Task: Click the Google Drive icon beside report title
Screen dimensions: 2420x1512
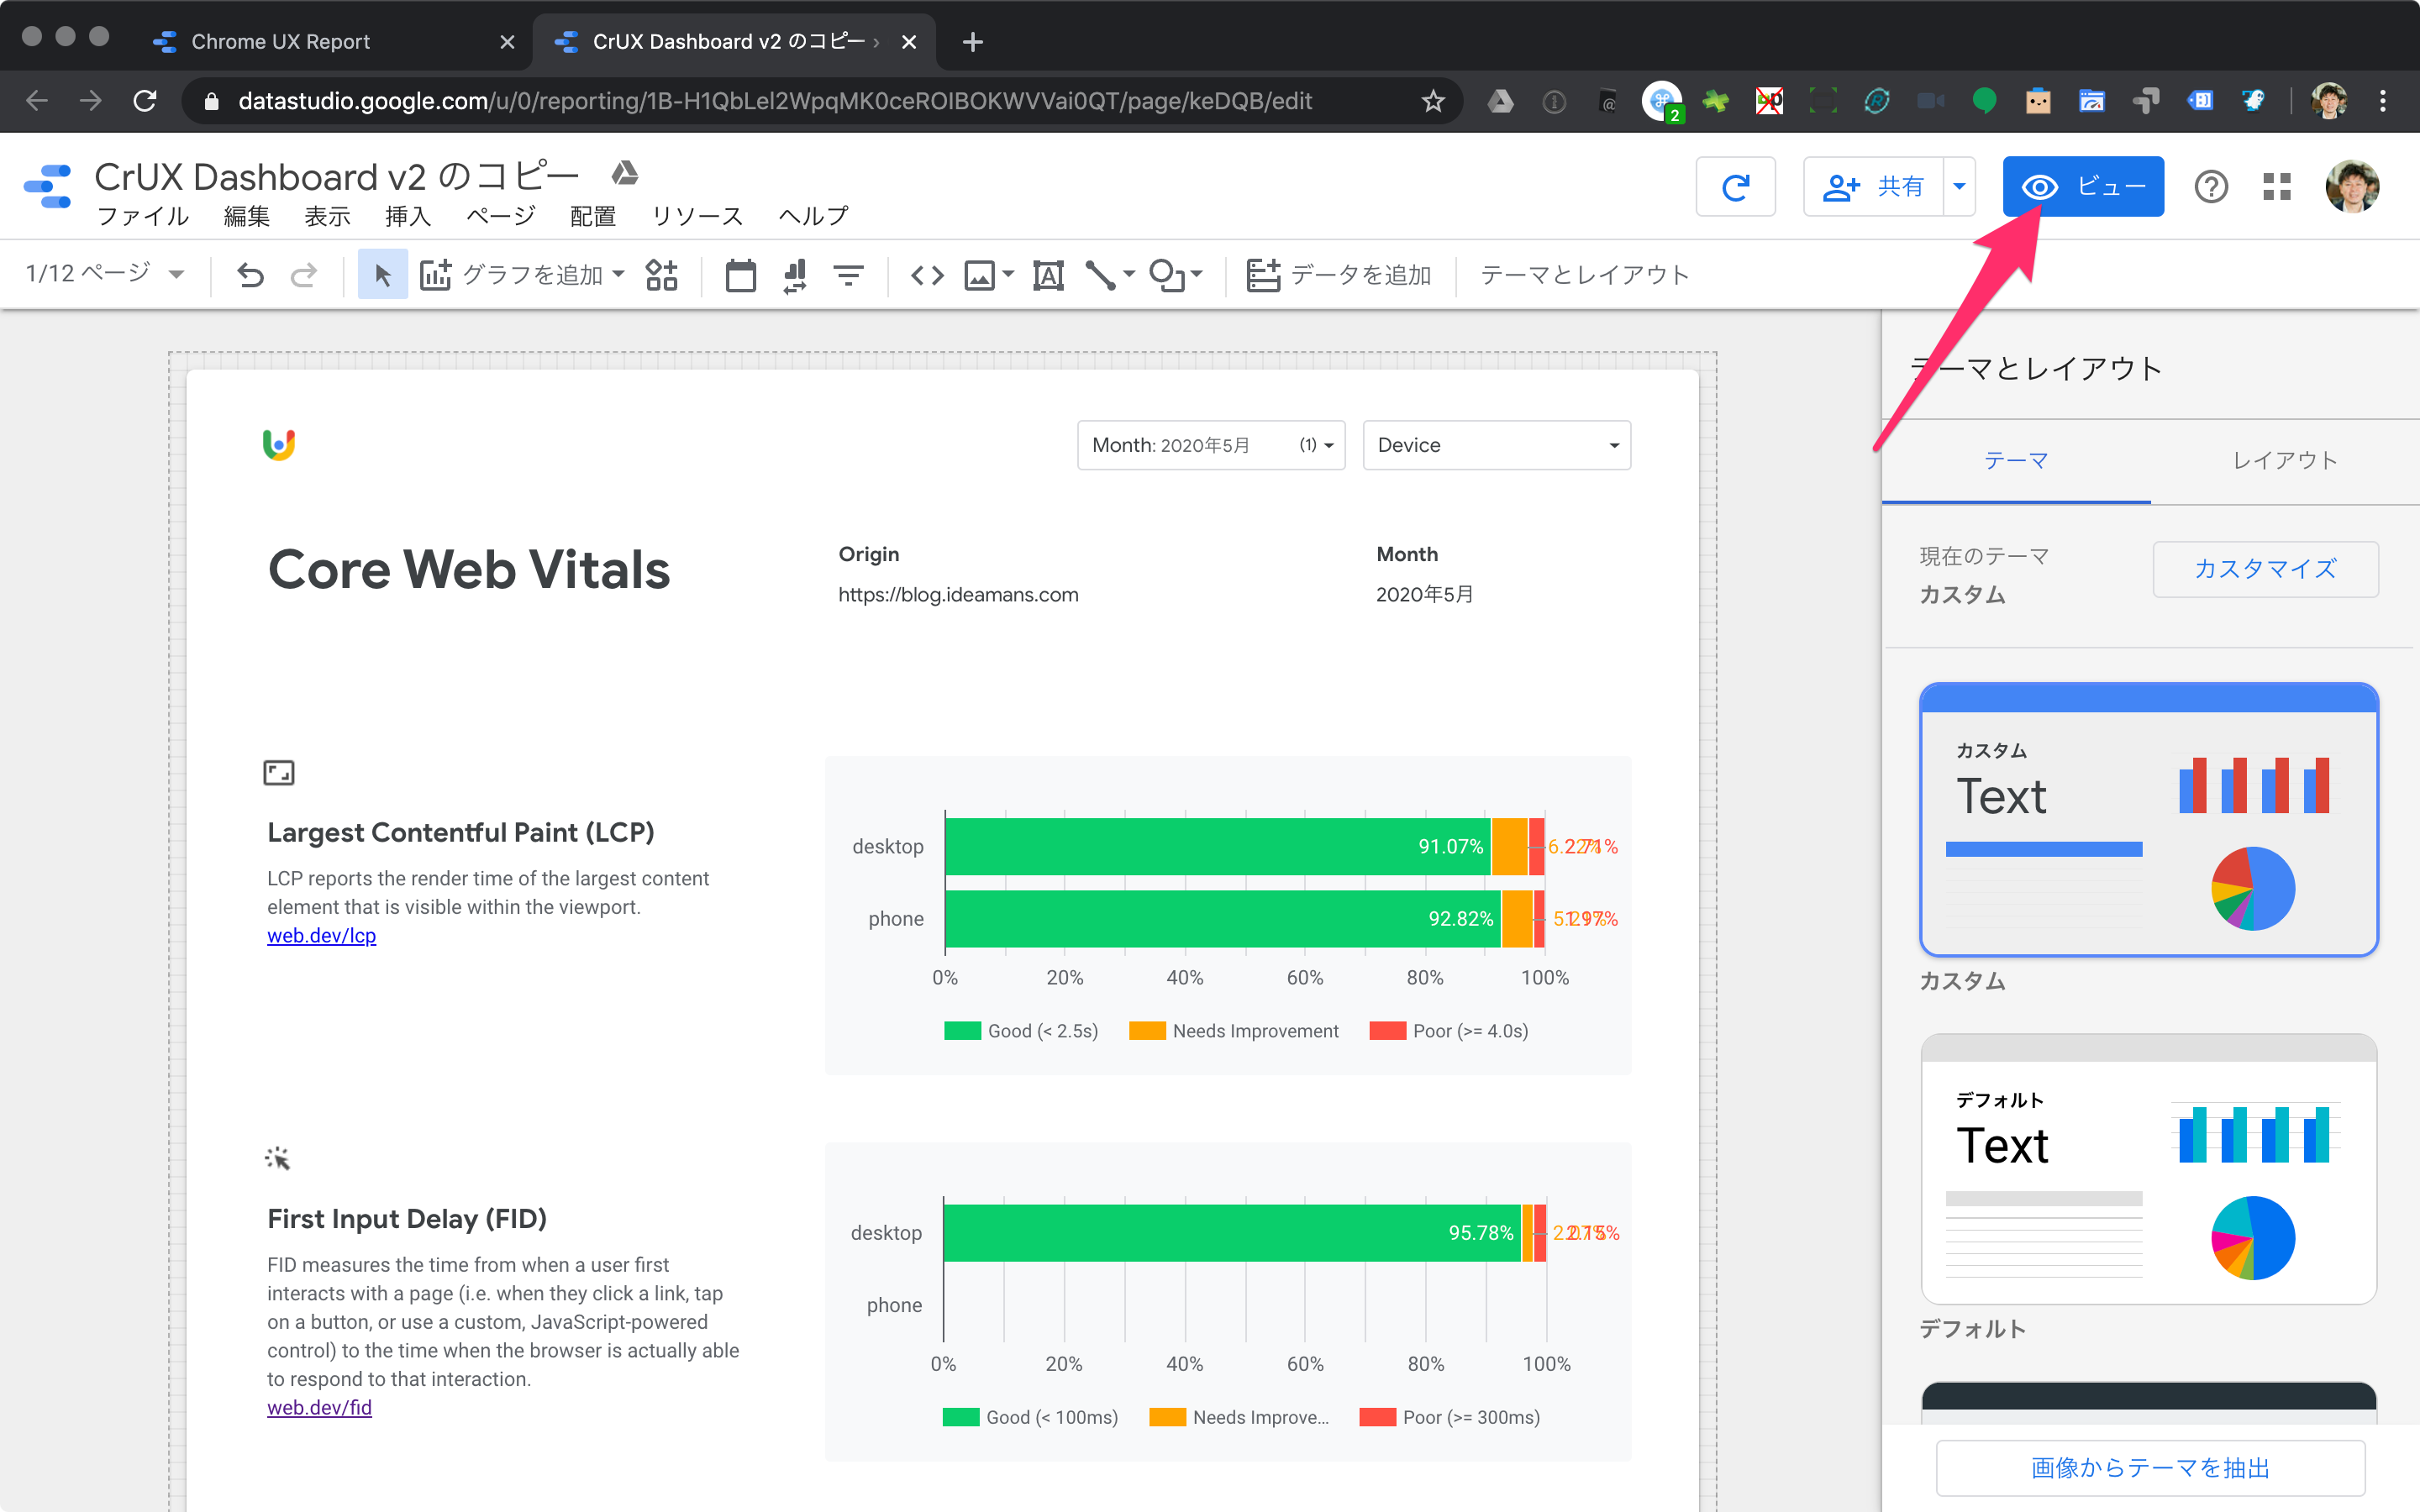Action: coord(625,173)
